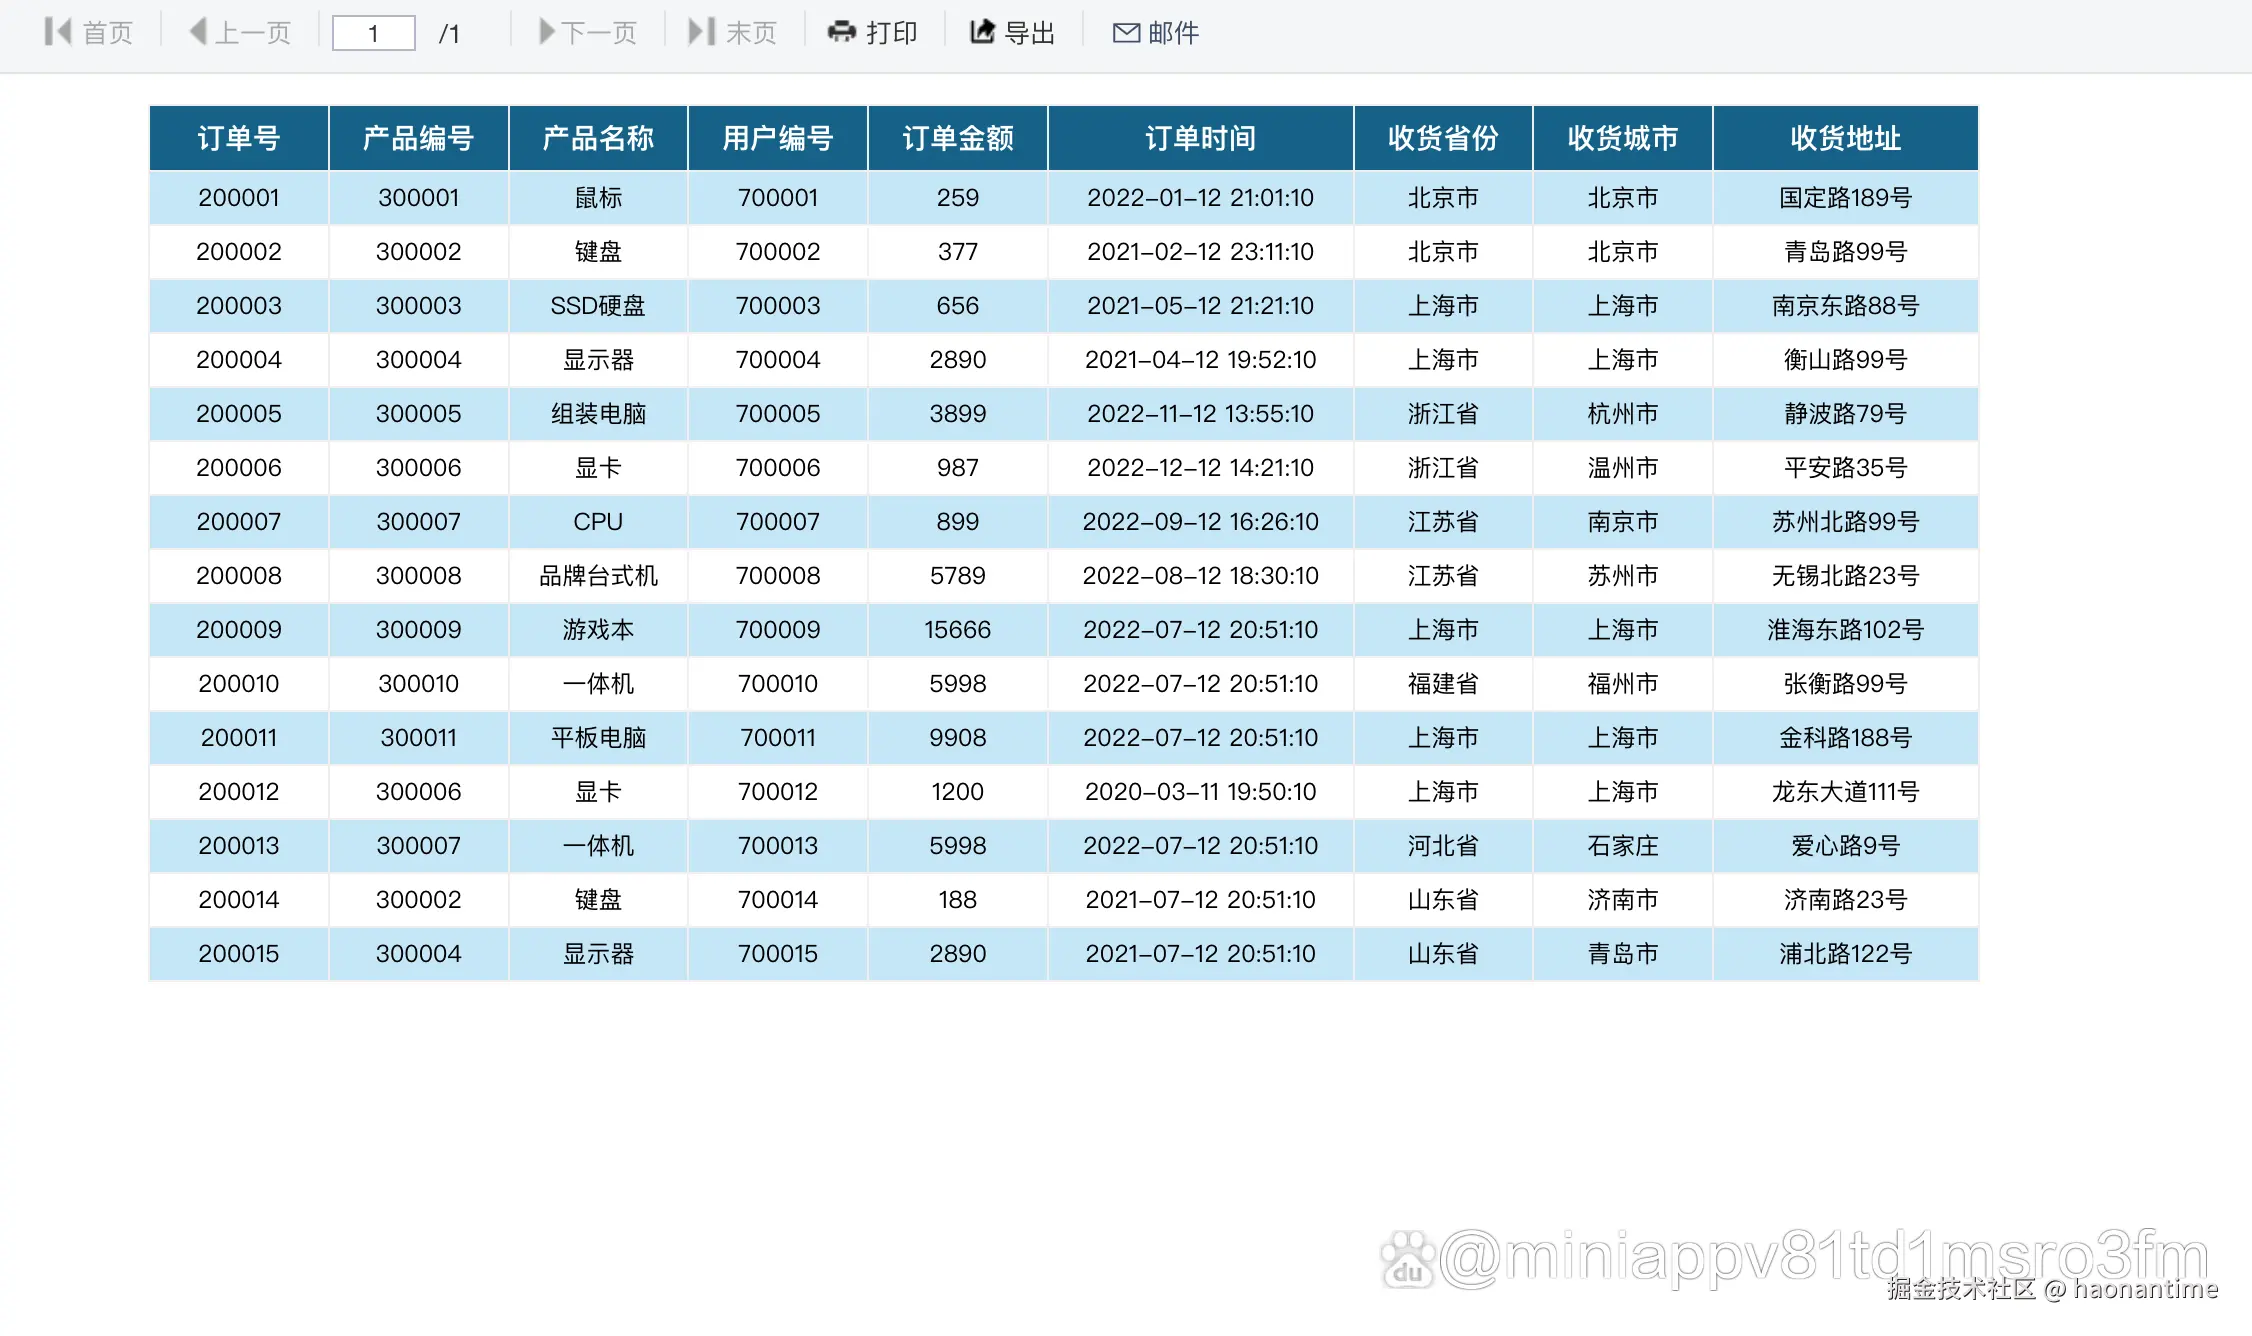Select the 订单号 column header
The image size is (2252, 1336).
tap(239, 138)
